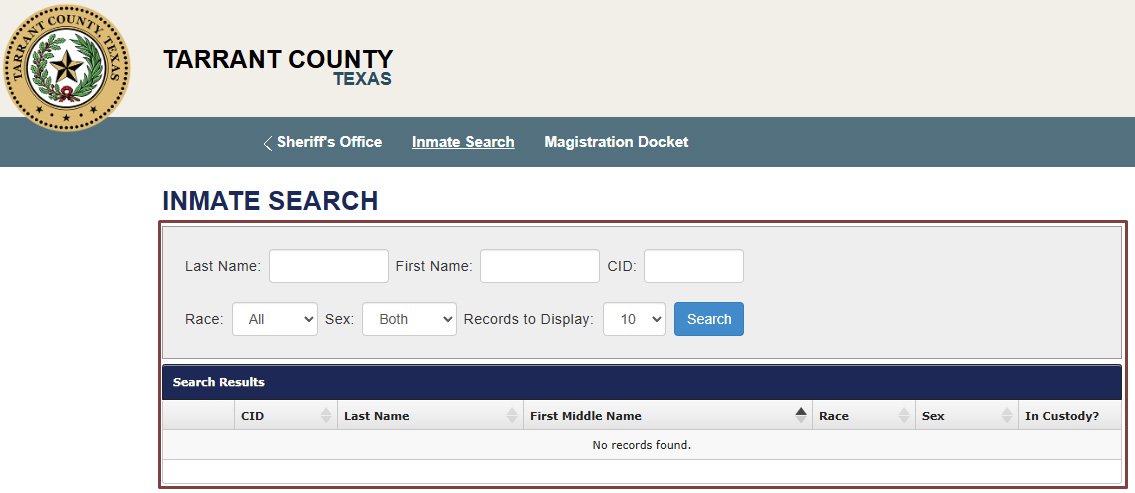
Task: Click the In Custody? column header
Action: point(1070,416)
